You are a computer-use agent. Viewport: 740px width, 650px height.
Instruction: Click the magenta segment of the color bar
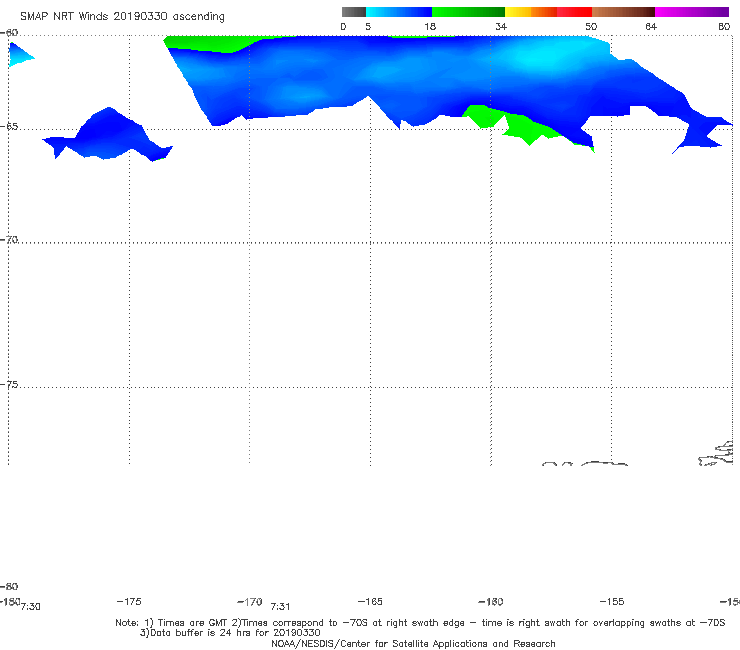692,12
